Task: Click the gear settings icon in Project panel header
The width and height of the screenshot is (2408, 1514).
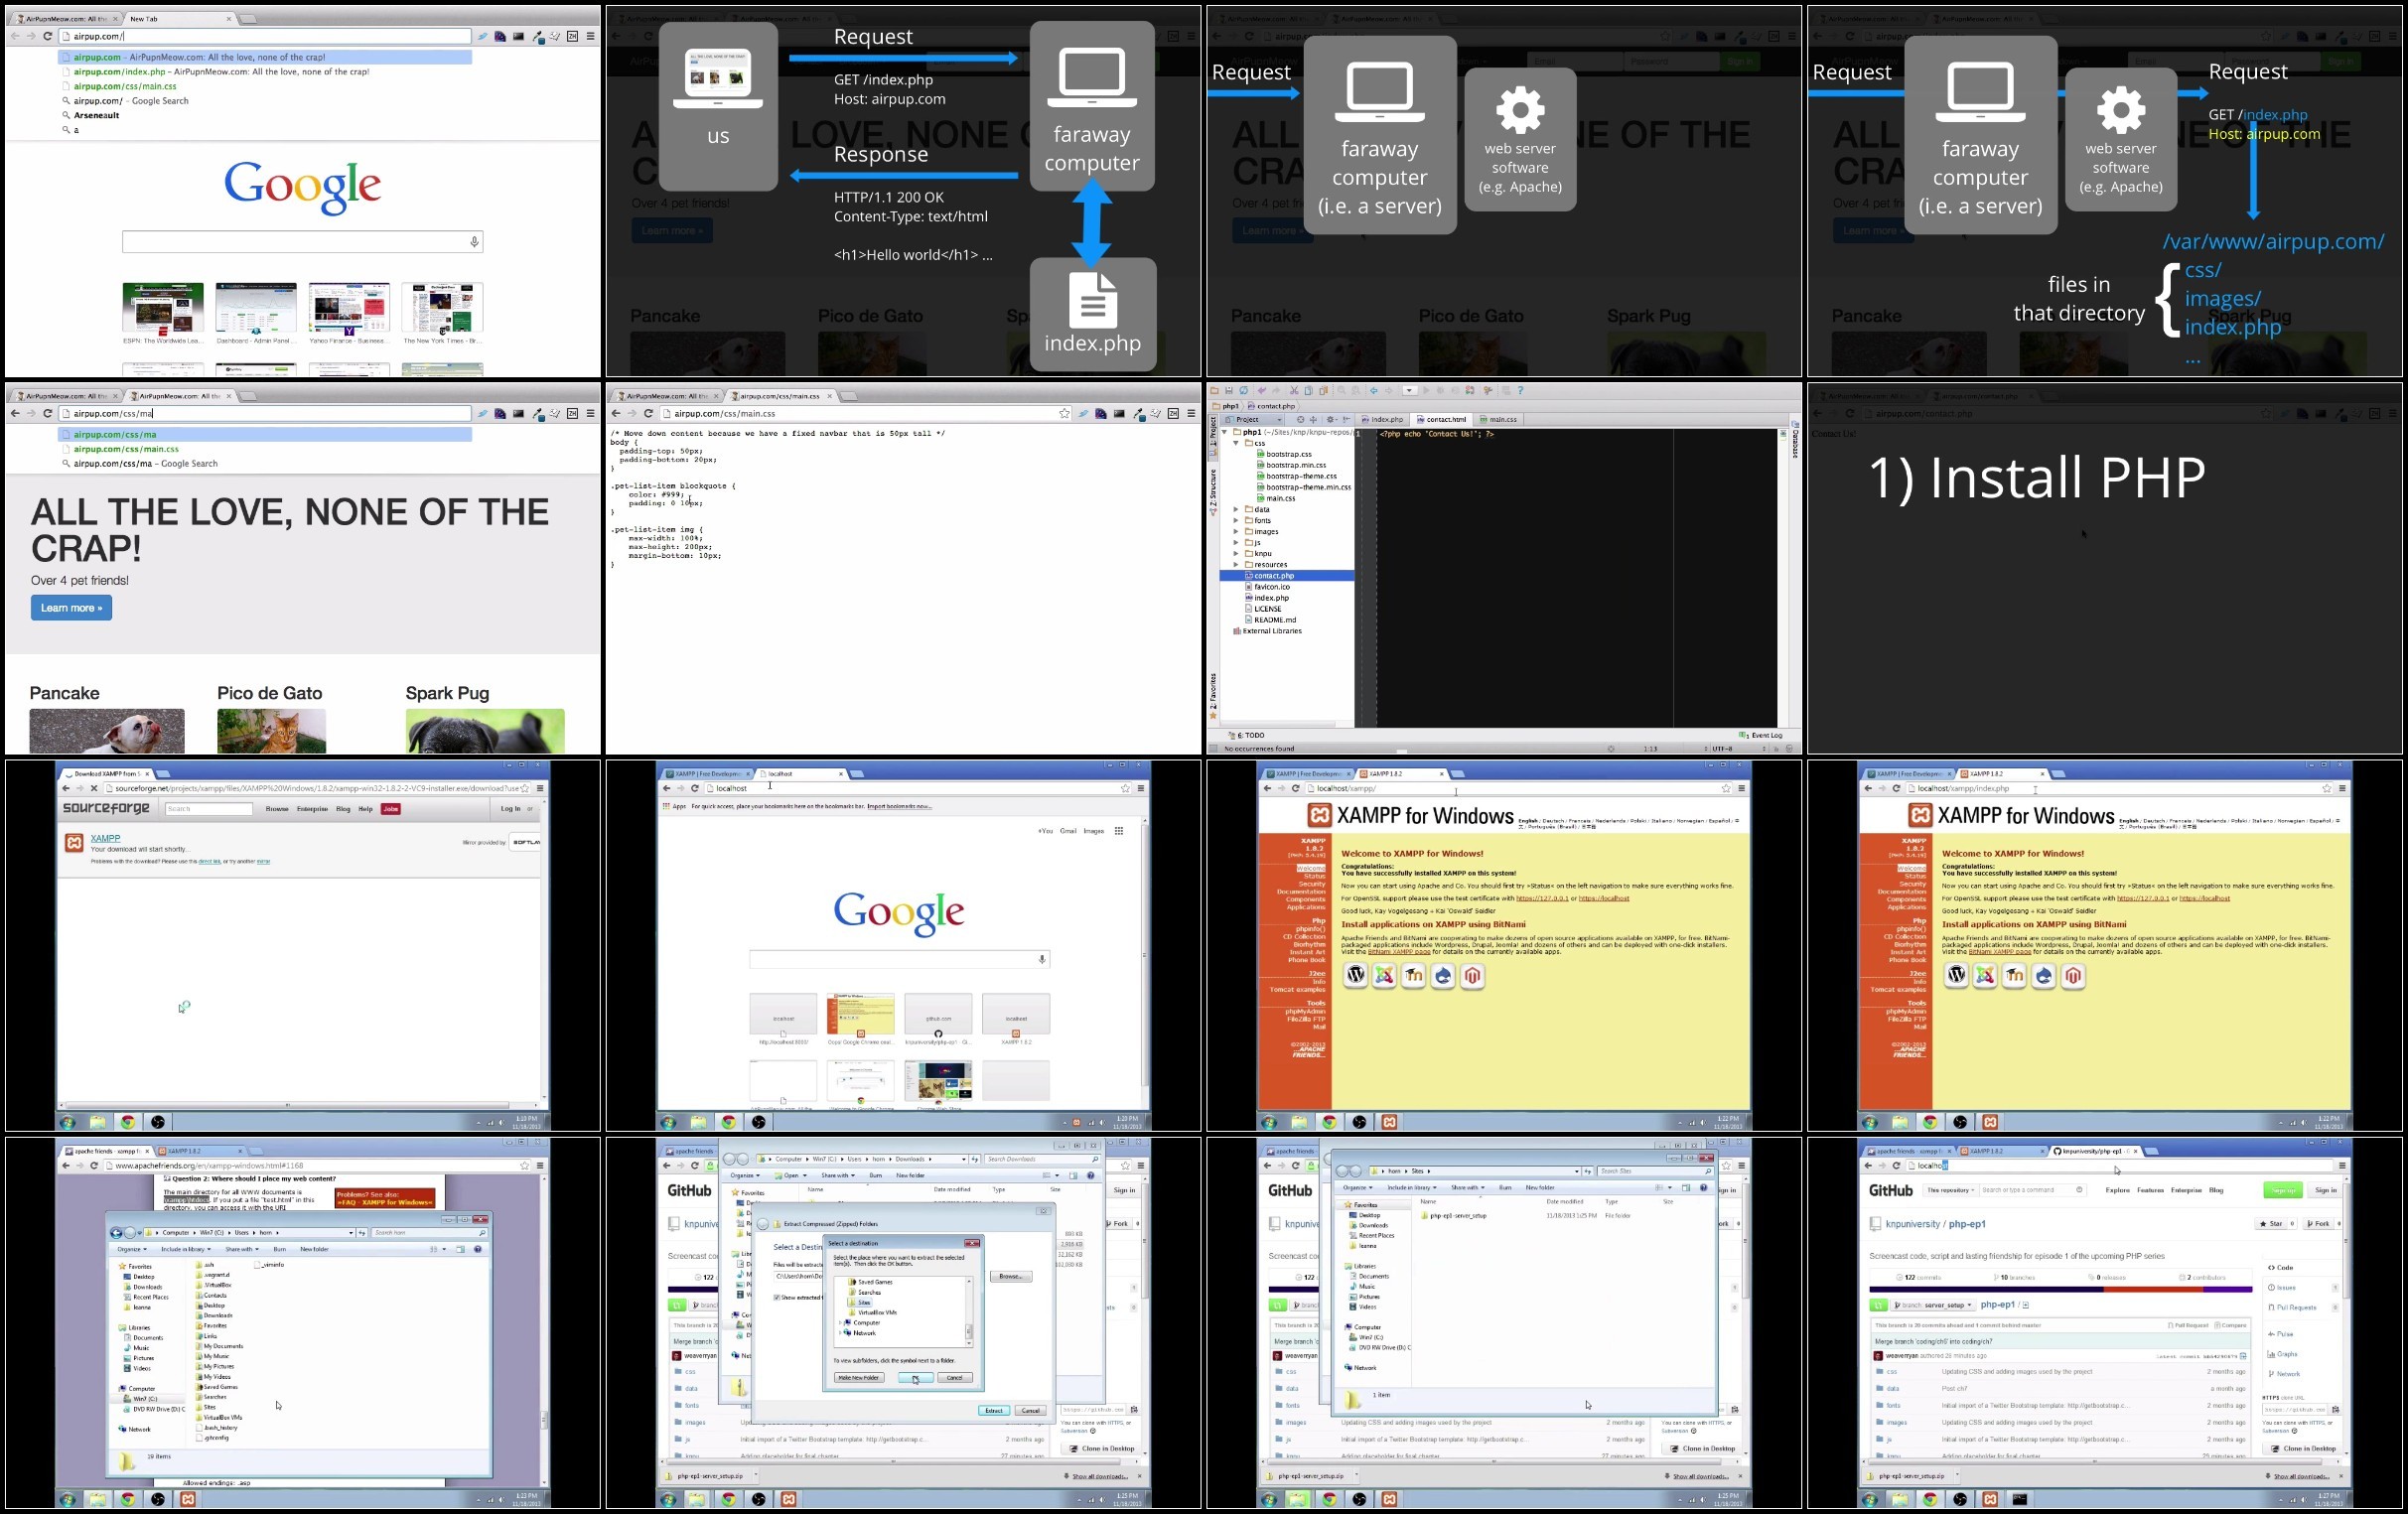Action: click(1331, 420)
